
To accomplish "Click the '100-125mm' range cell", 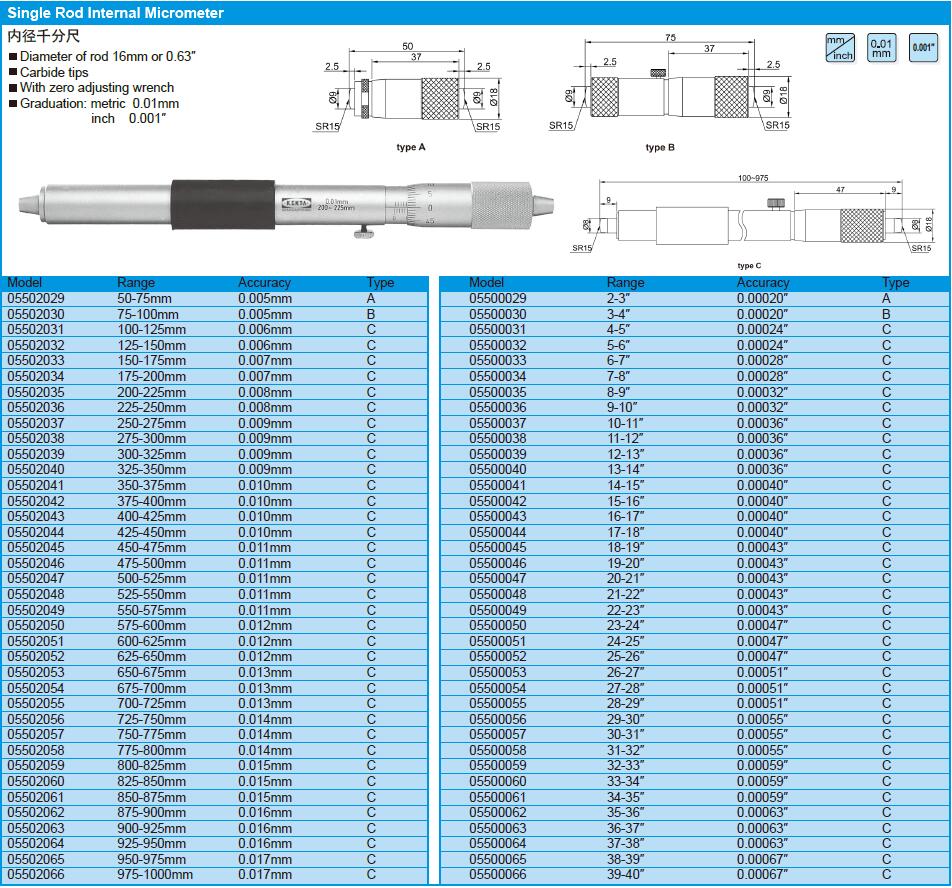I will tap(152, 330).
